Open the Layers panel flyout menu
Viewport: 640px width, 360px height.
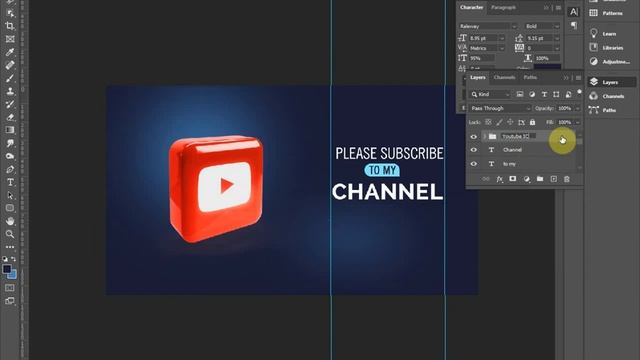578,78
